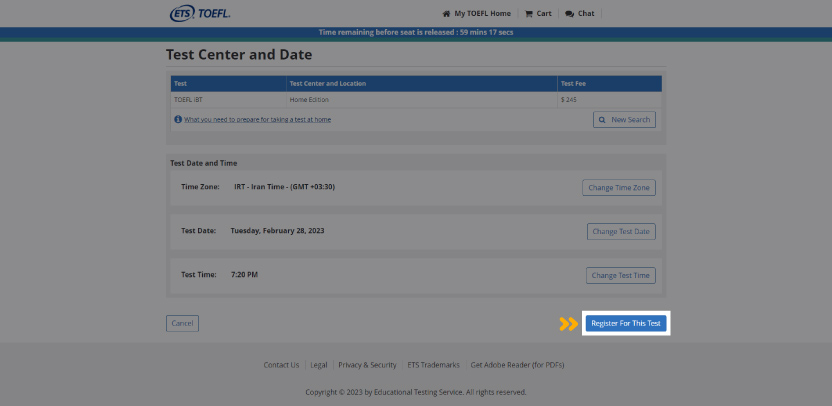The image size is (832, 406).
Task: Select the $ 245 test fee cell
Action: pos(610,99)
